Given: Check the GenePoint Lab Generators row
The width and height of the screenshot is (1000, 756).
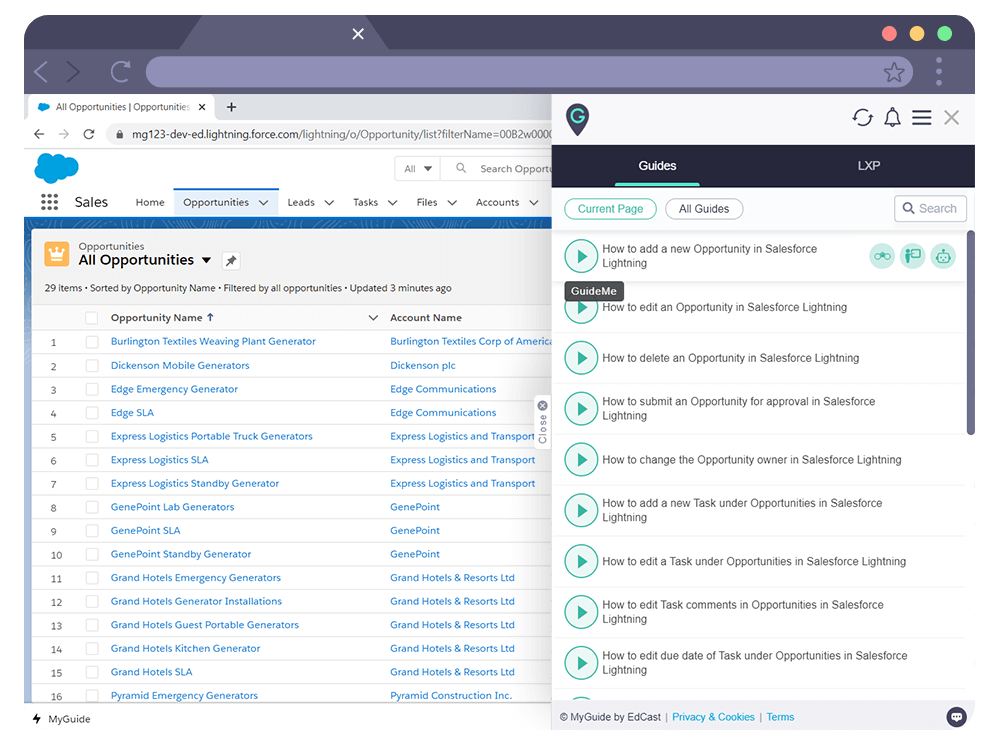Looking at the screenshot, I should coord(92,507).
